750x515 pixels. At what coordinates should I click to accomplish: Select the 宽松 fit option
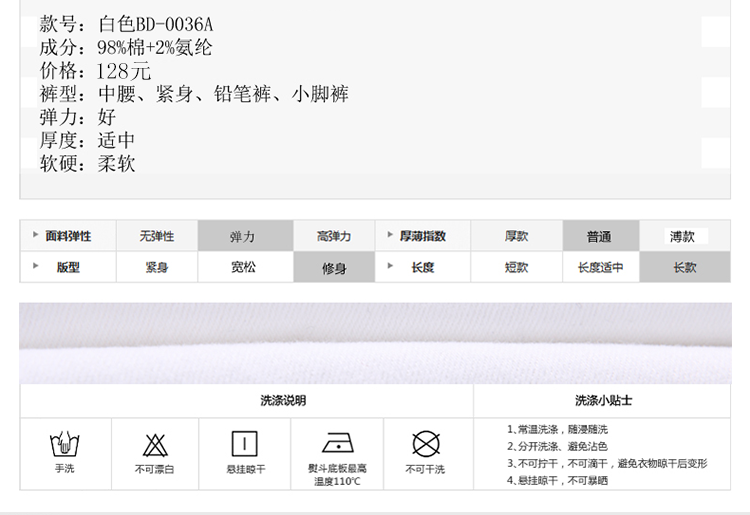coord(243,267)
